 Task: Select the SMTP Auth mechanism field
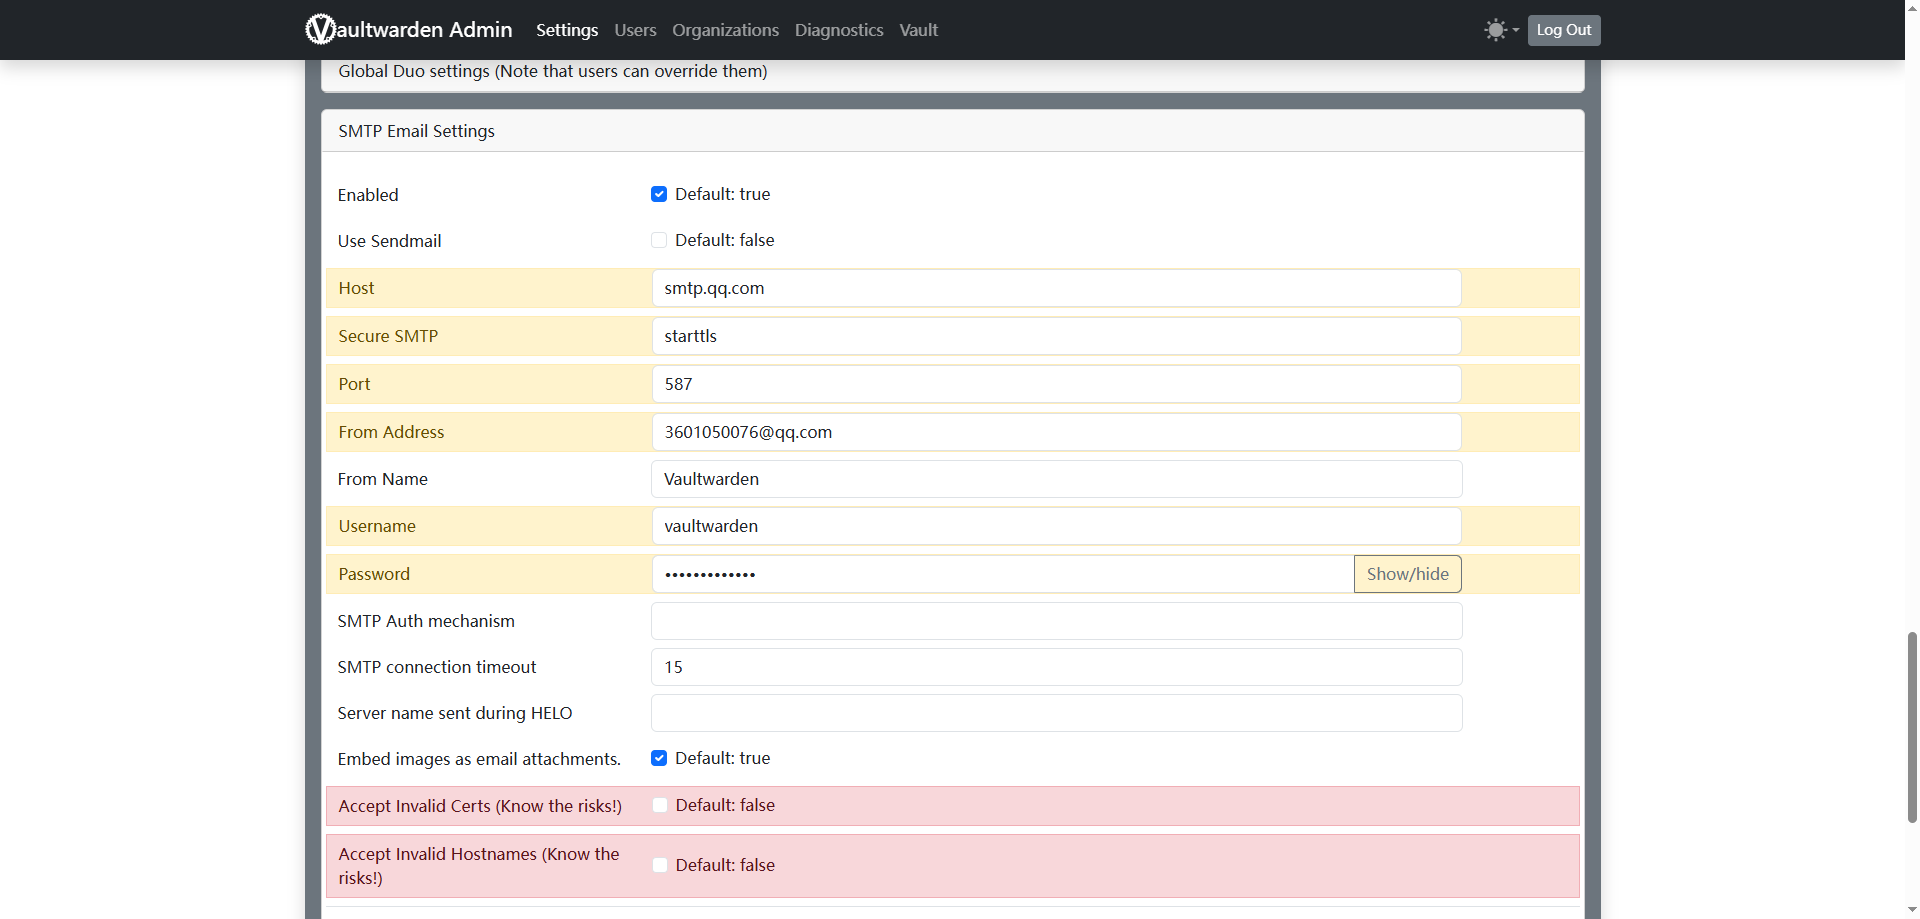[x=1056, y=621]
